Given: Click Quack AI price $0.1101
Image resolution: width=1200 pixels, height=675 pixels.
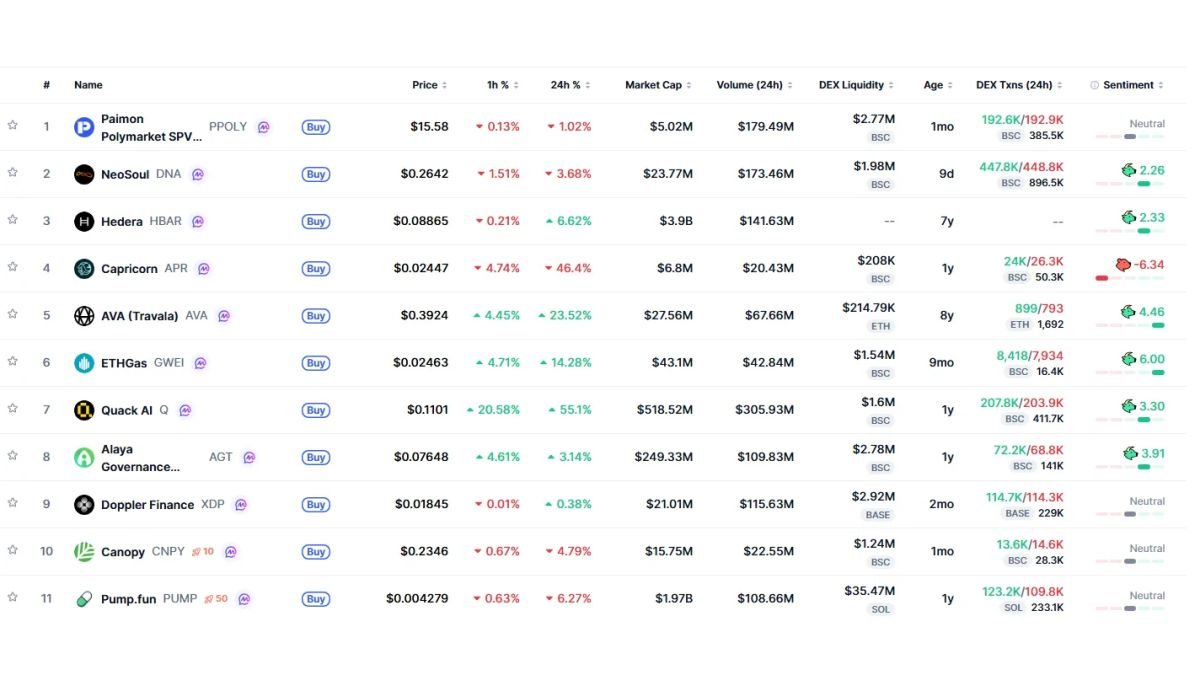Looking at the screenshot, I should click(x=428, y=410).
